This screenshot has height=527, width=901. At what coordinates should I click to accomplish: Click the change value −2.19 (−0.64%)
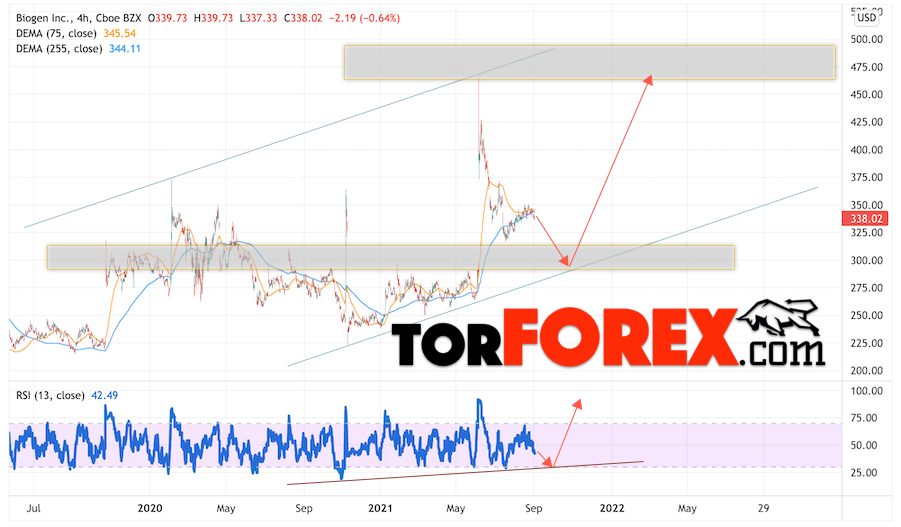(x=364, y=18)
